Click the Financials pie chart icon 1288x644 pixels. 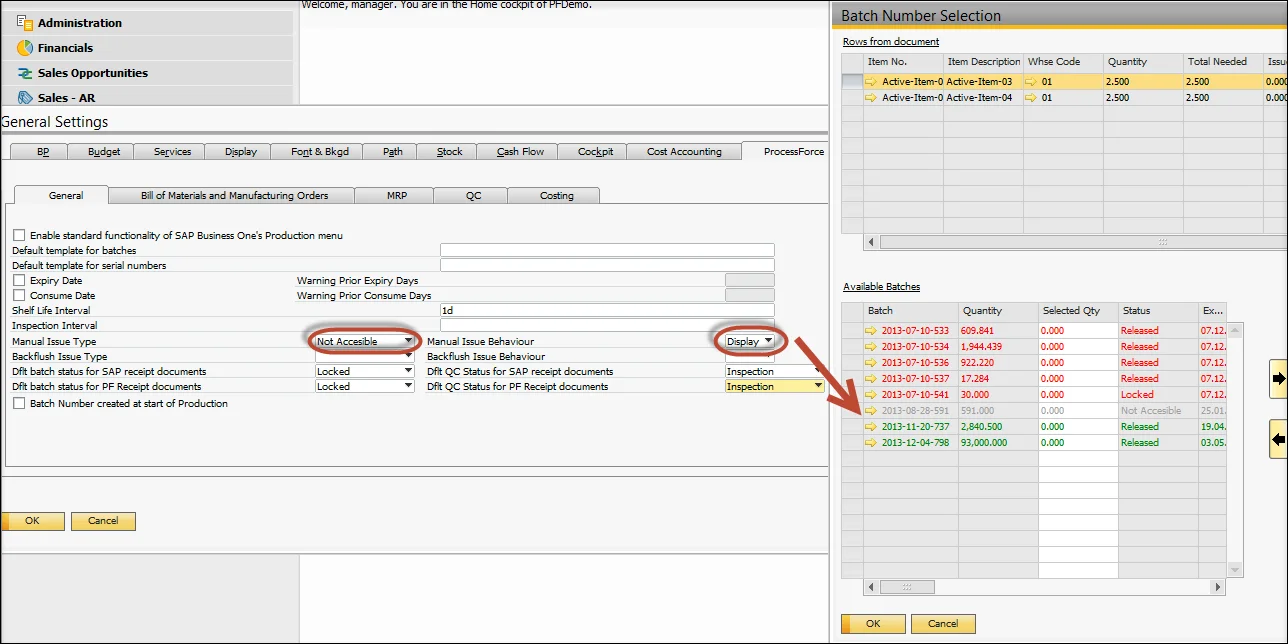coord(25,48)
